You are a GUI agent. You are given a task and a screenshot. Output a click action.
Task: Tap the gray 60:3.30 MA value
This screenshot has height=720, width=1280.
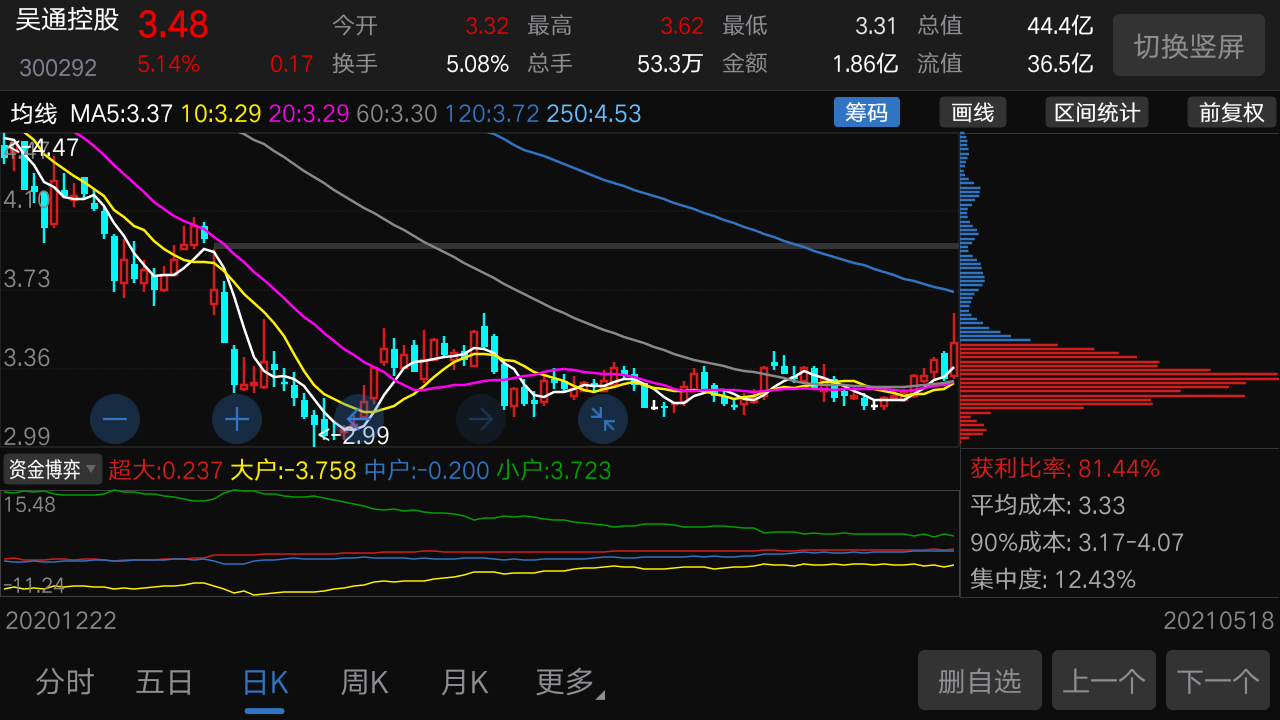397,113
